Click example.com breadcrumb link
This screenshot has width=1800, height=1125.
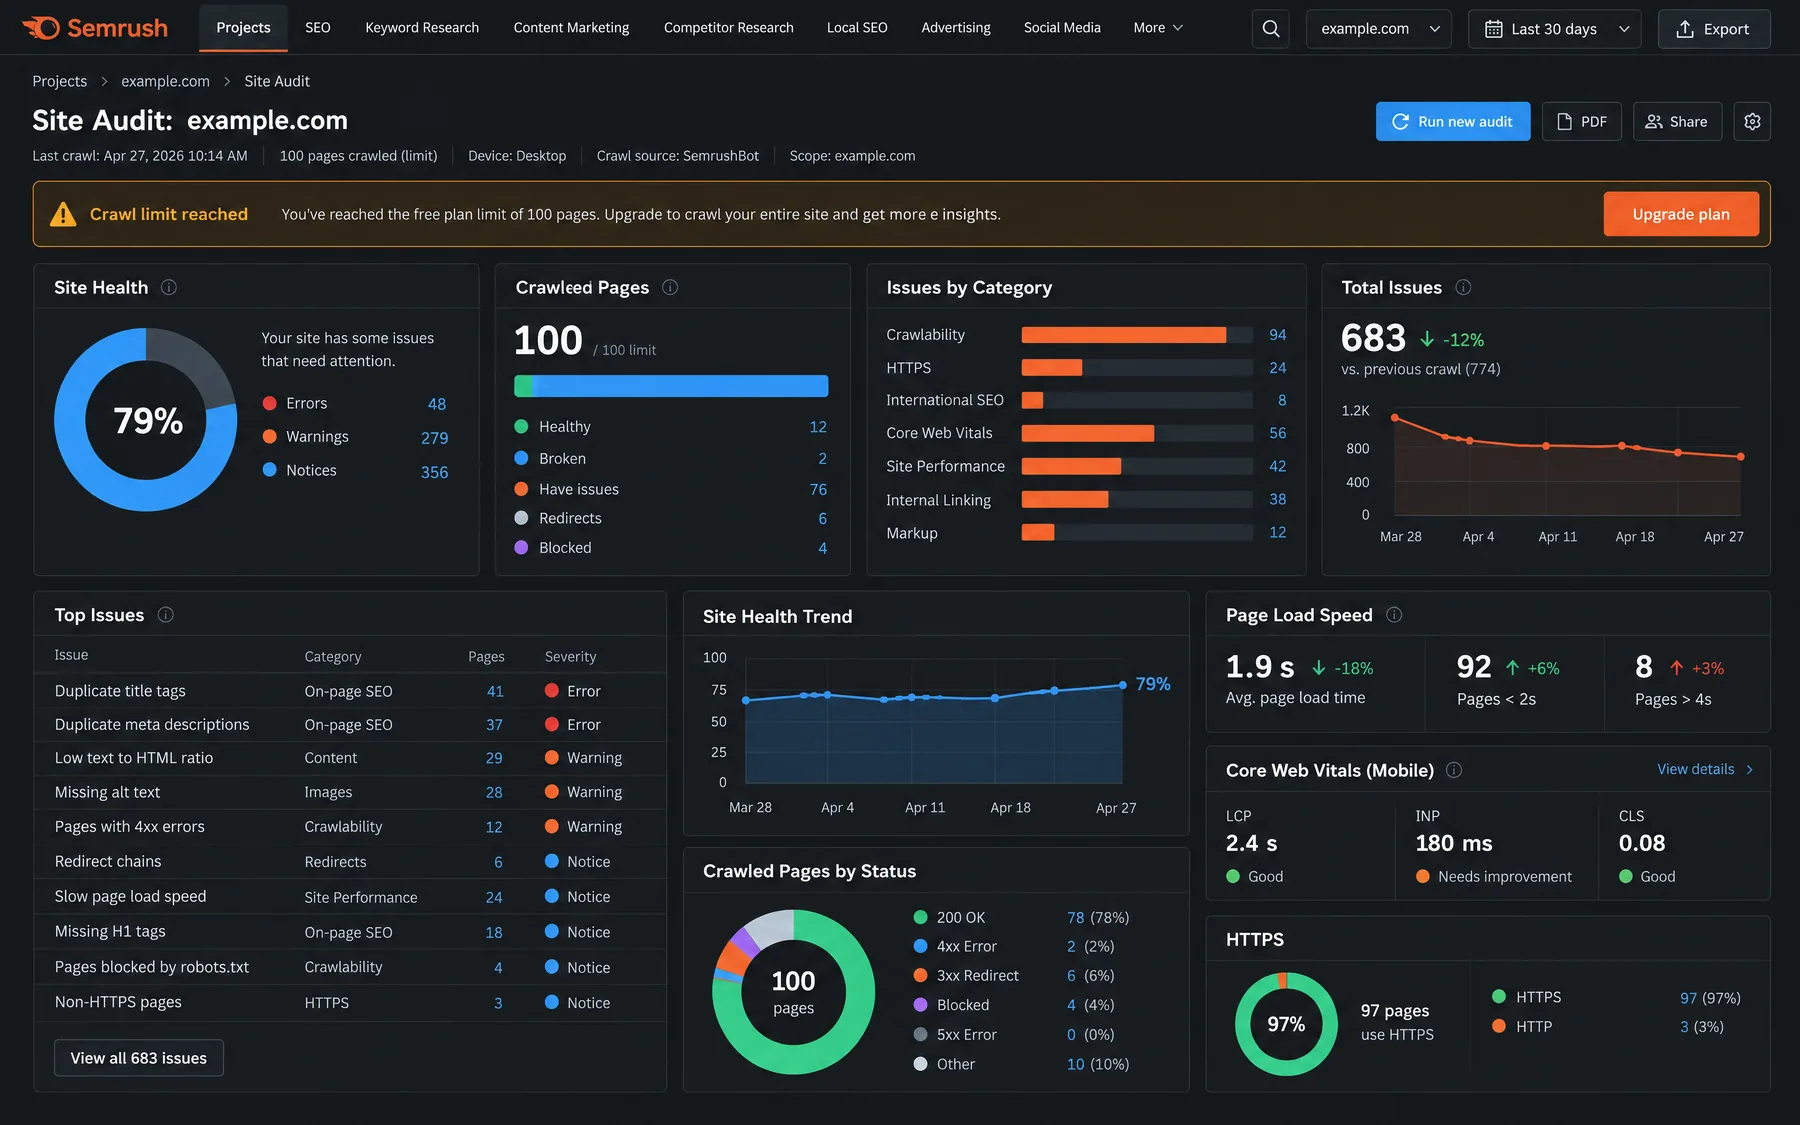(x=166, y=81)
